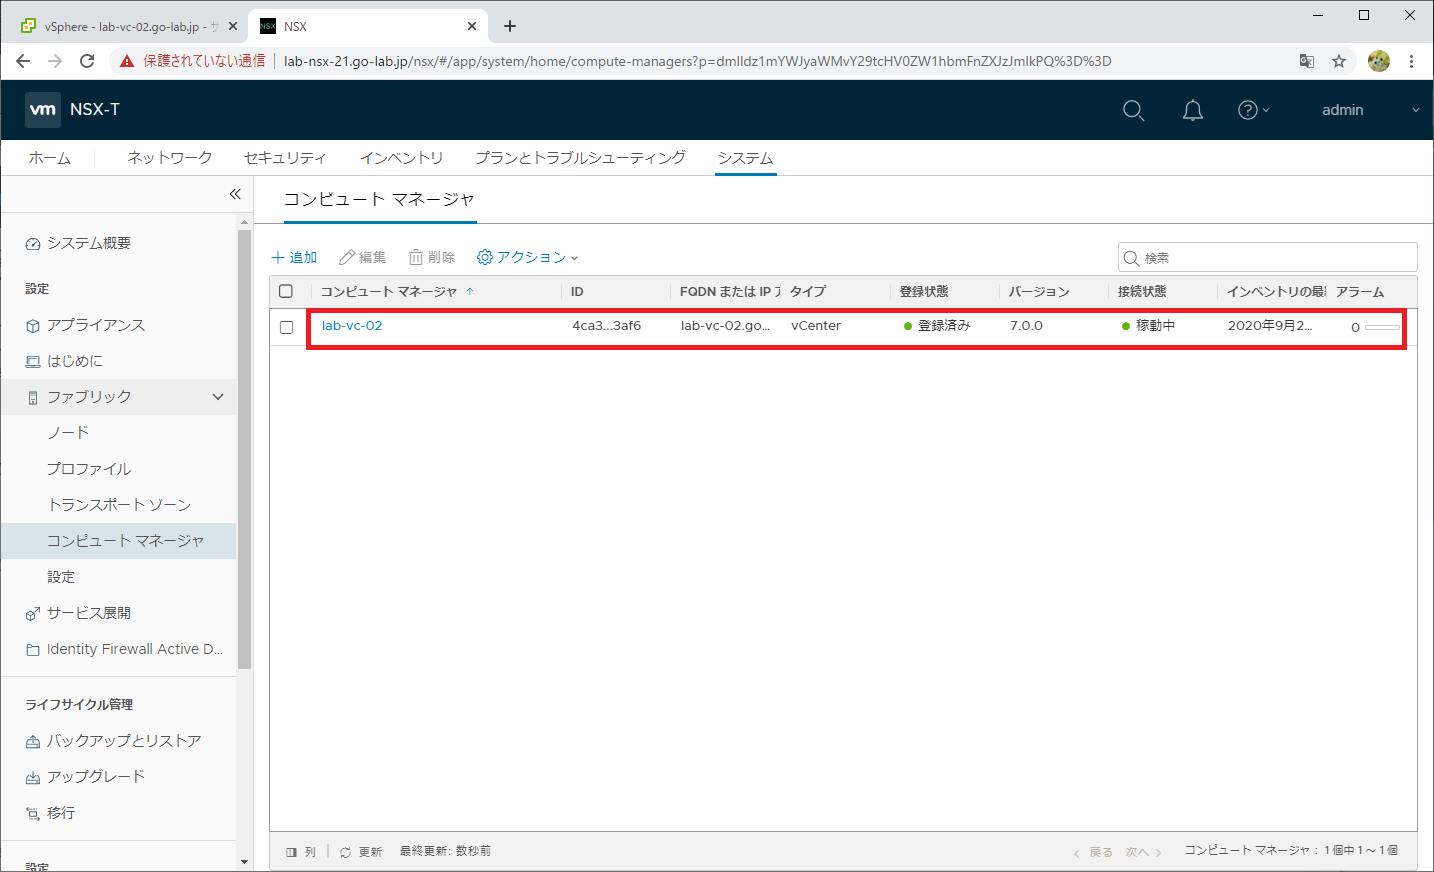Click the 削除 trash button

432,257
